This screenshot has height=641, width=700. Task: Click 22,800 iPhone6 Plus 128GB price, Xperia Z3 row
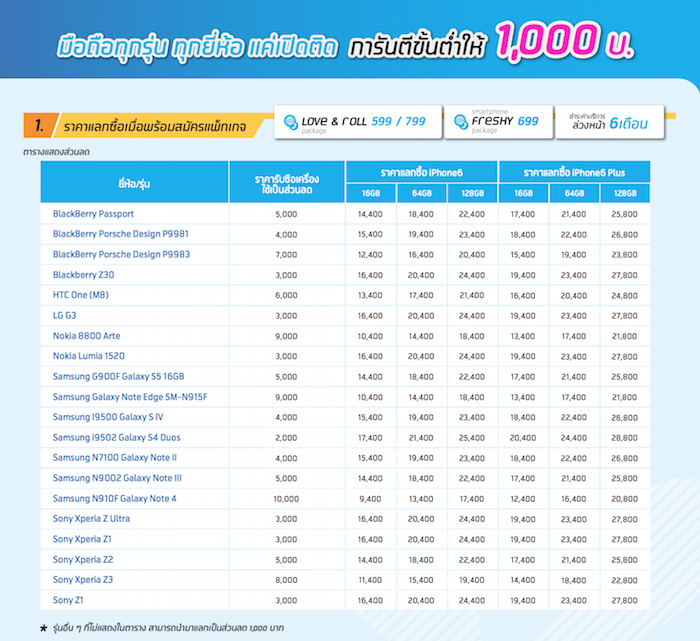pos(625,580)
